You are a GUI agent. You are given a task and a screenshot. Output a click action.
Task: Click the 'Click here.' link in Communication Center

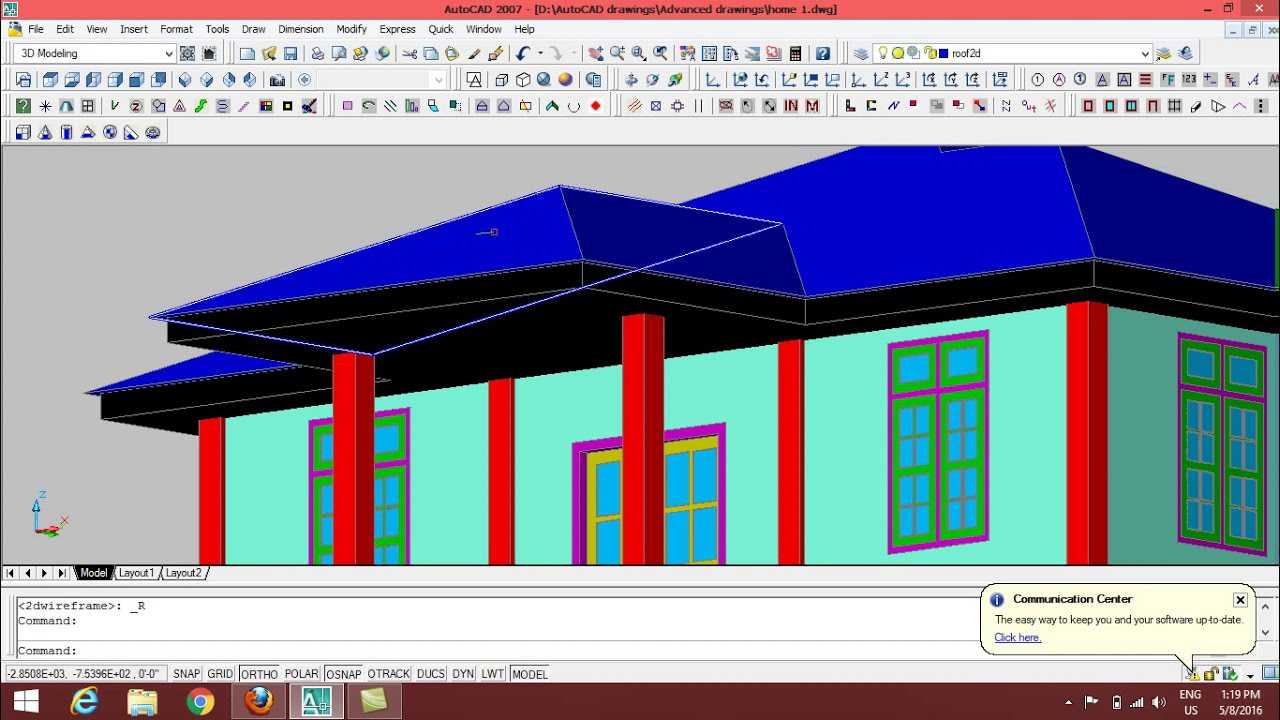click(1017, 637)
